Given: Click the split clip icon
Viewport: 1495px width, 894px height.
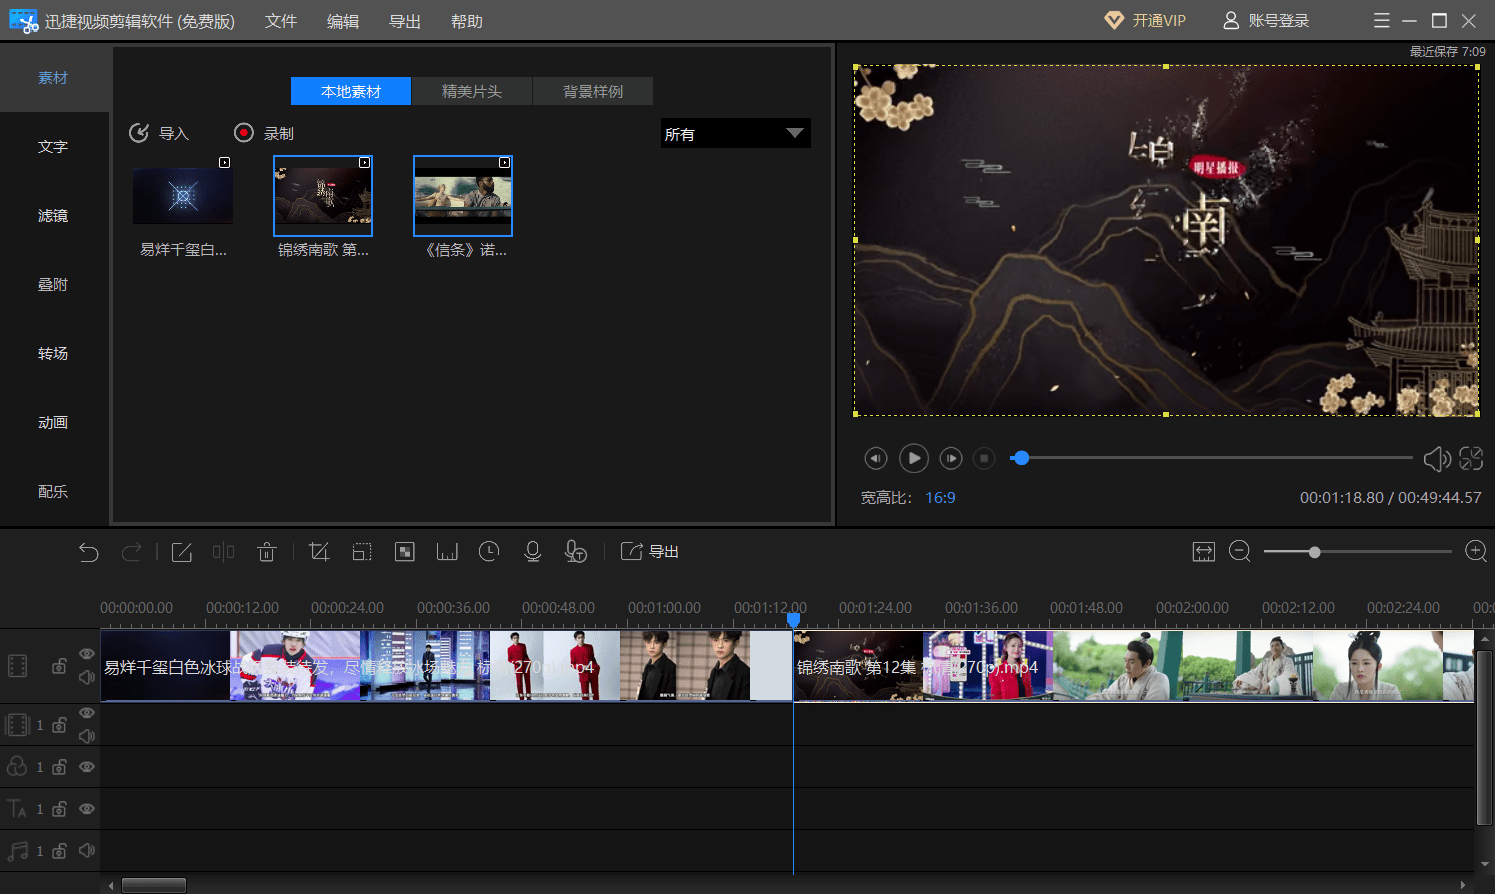Looking at the screenshot, I should [x=223, y=552].
